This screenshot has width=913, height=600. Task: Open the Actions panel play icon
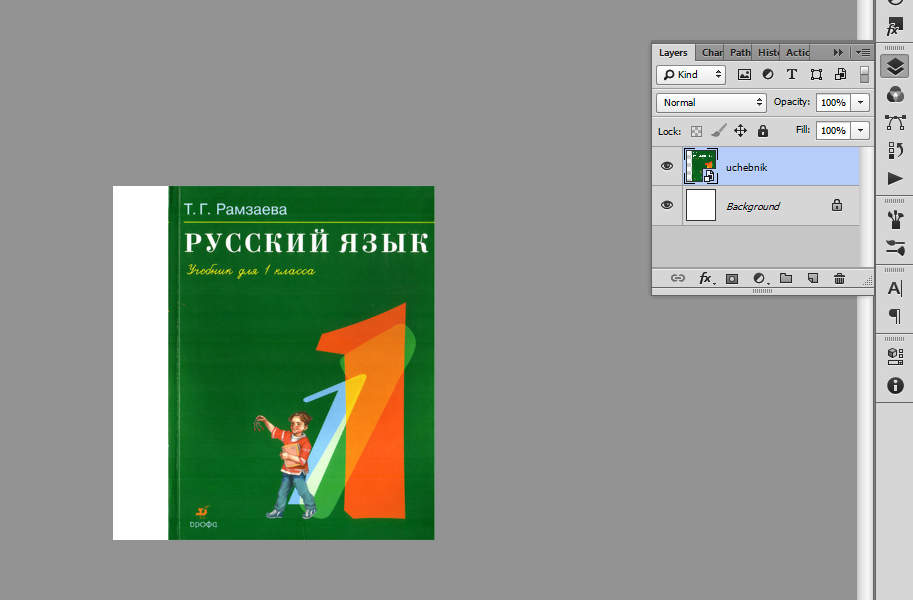[895, 178]
